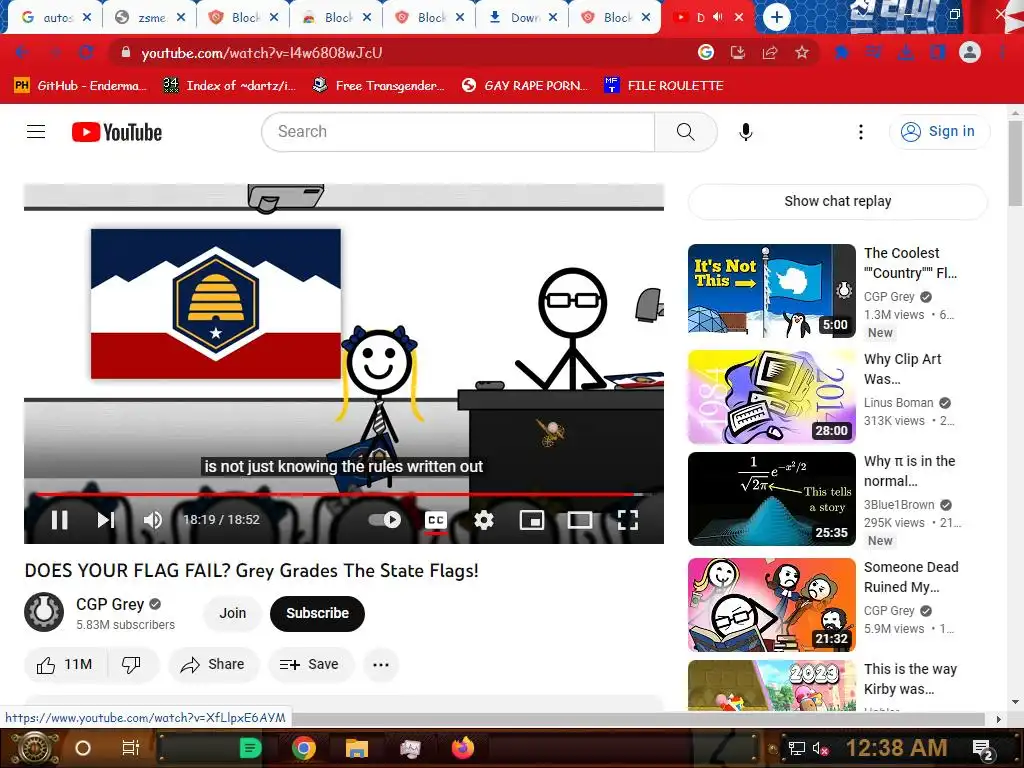Open the Index of ~dartz bookmark
The image size is (1024, 768).
tap(229, 86)
